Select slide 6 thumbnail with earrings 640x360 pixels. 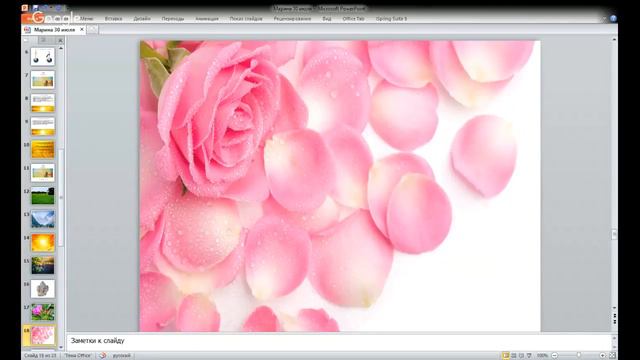click(42, 57)
